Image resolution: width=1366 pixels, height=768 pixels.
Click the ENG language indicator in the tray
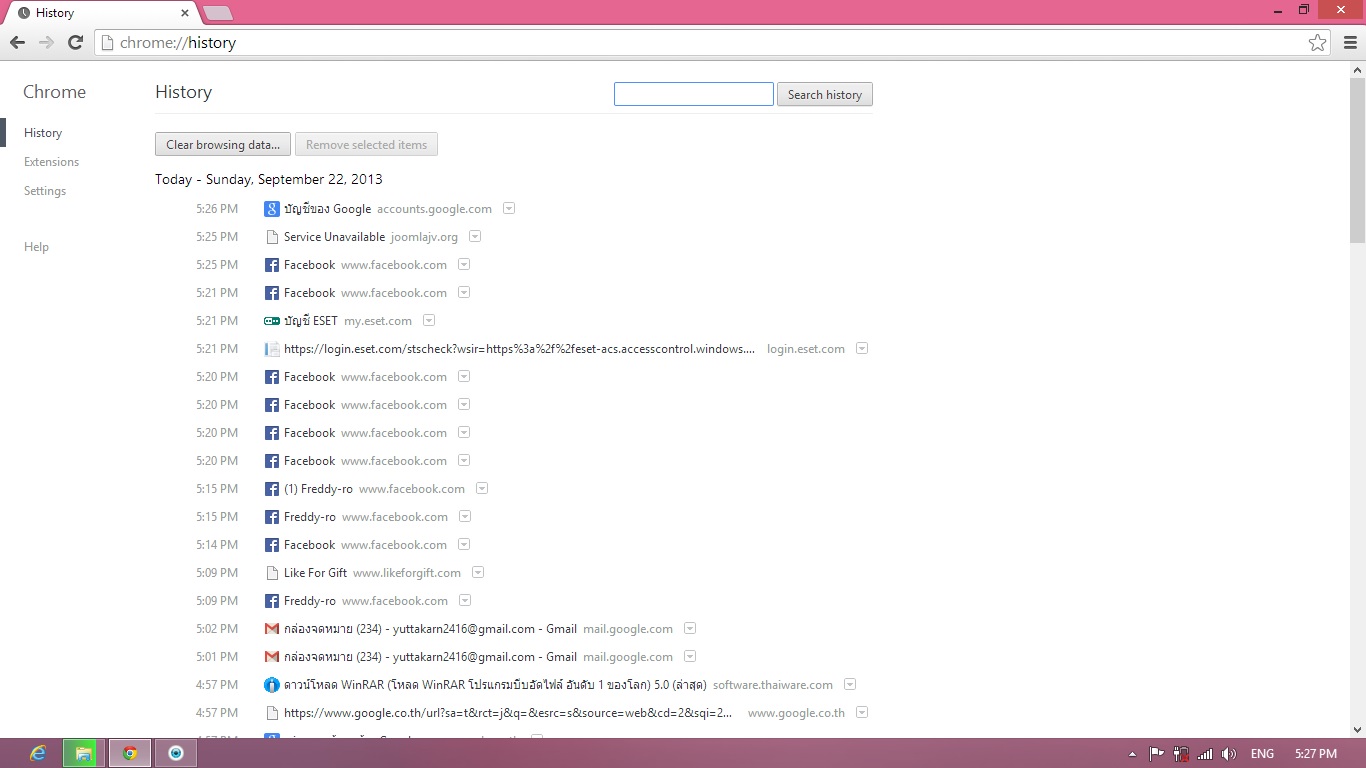tap(1262, 754)
